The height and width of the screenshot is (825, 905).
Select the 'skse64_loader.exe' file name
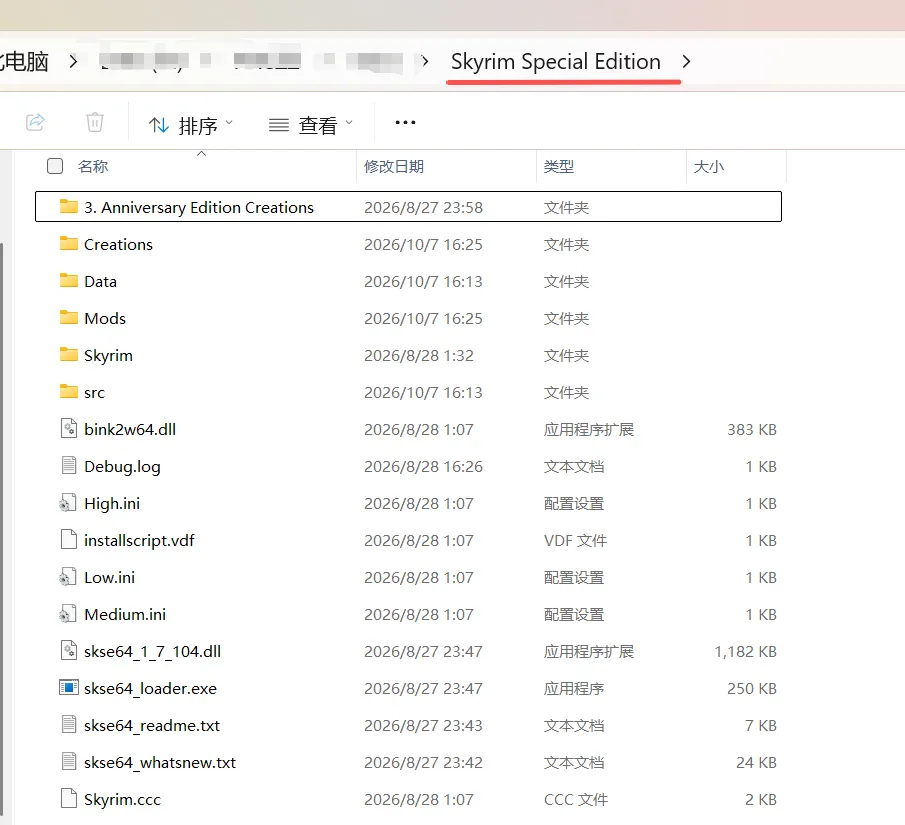pos(151,689)
